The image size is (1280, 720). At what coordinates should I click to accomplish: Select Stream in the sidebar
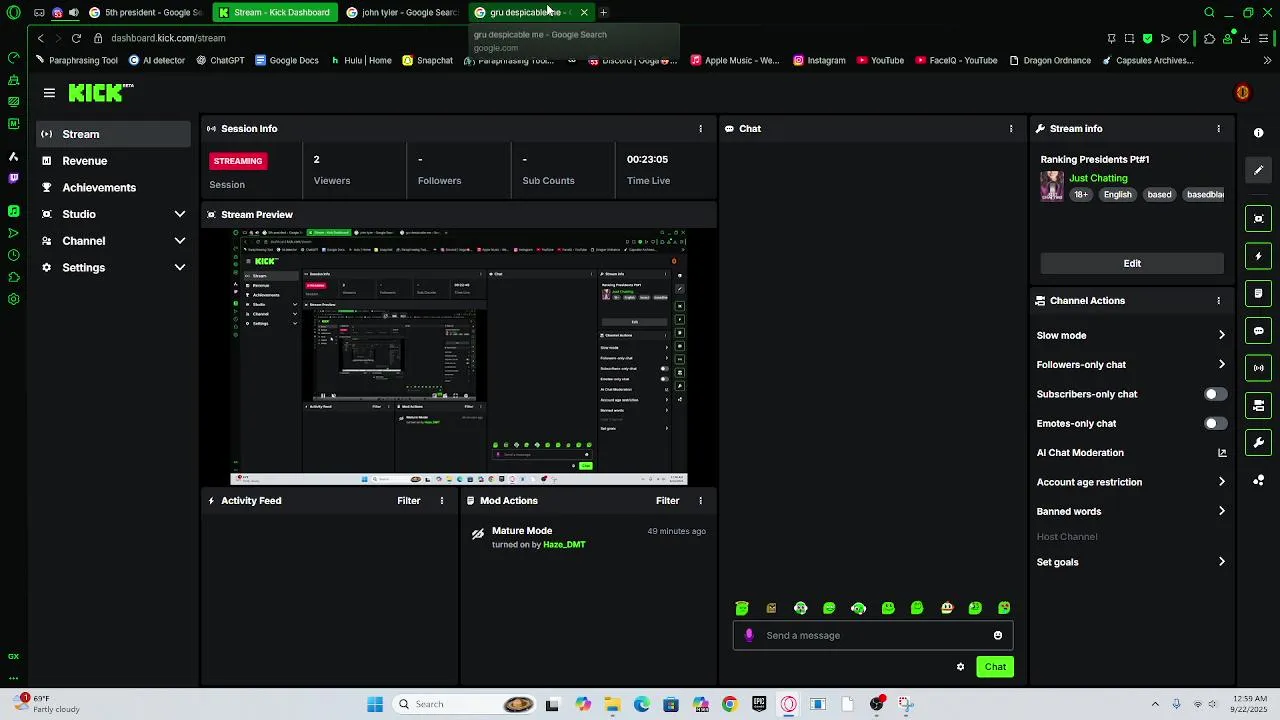(114, 134)
